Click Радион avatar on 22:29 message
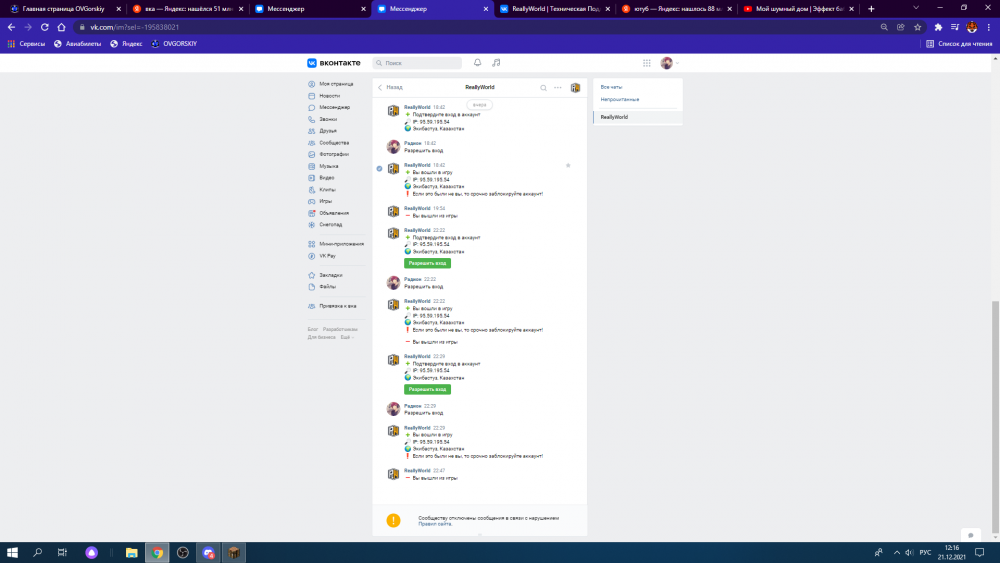The height and width of the screenshot is (563, 1000). pyautogui.click(x=393, y=409)
